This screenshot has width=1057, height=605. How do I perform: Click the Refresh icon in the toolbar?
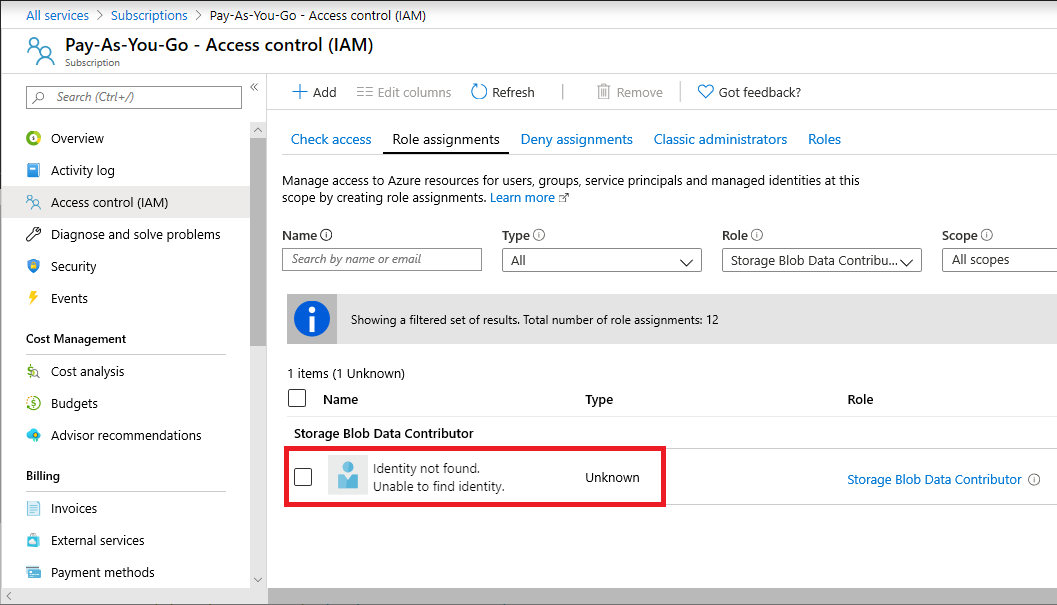477,91
